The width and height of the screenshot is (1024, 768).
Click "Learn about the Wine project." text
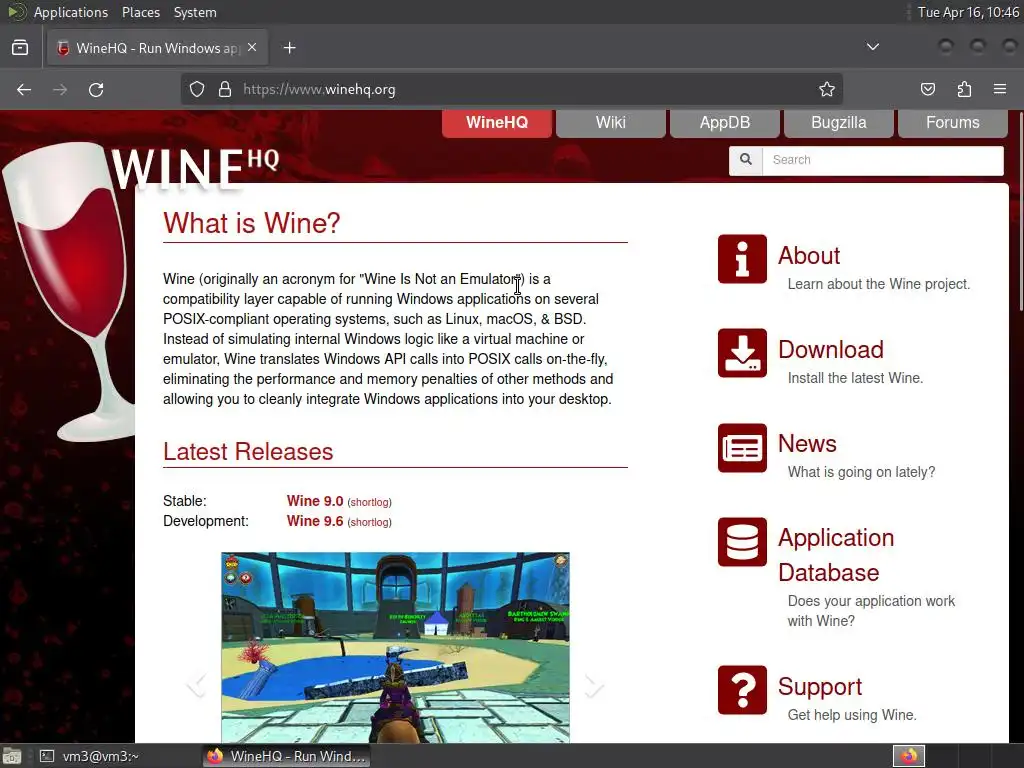click(x=878, y=284)
